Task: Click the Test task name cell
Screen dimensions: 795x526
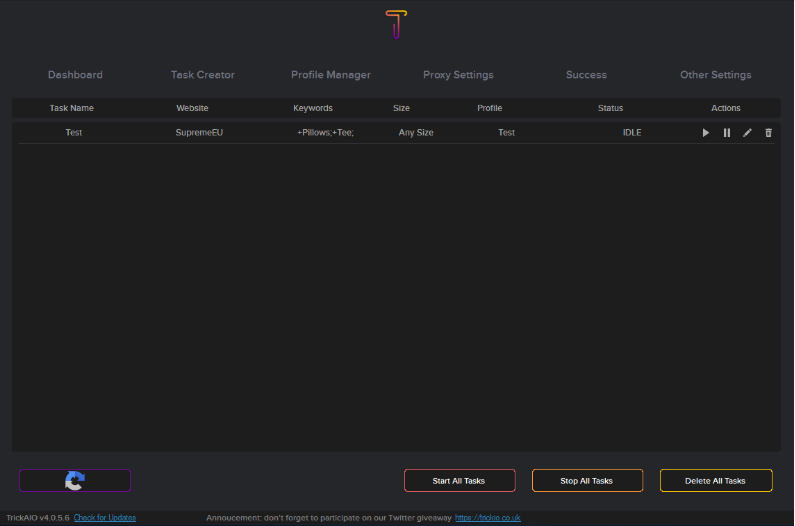Action: (74, 132)
